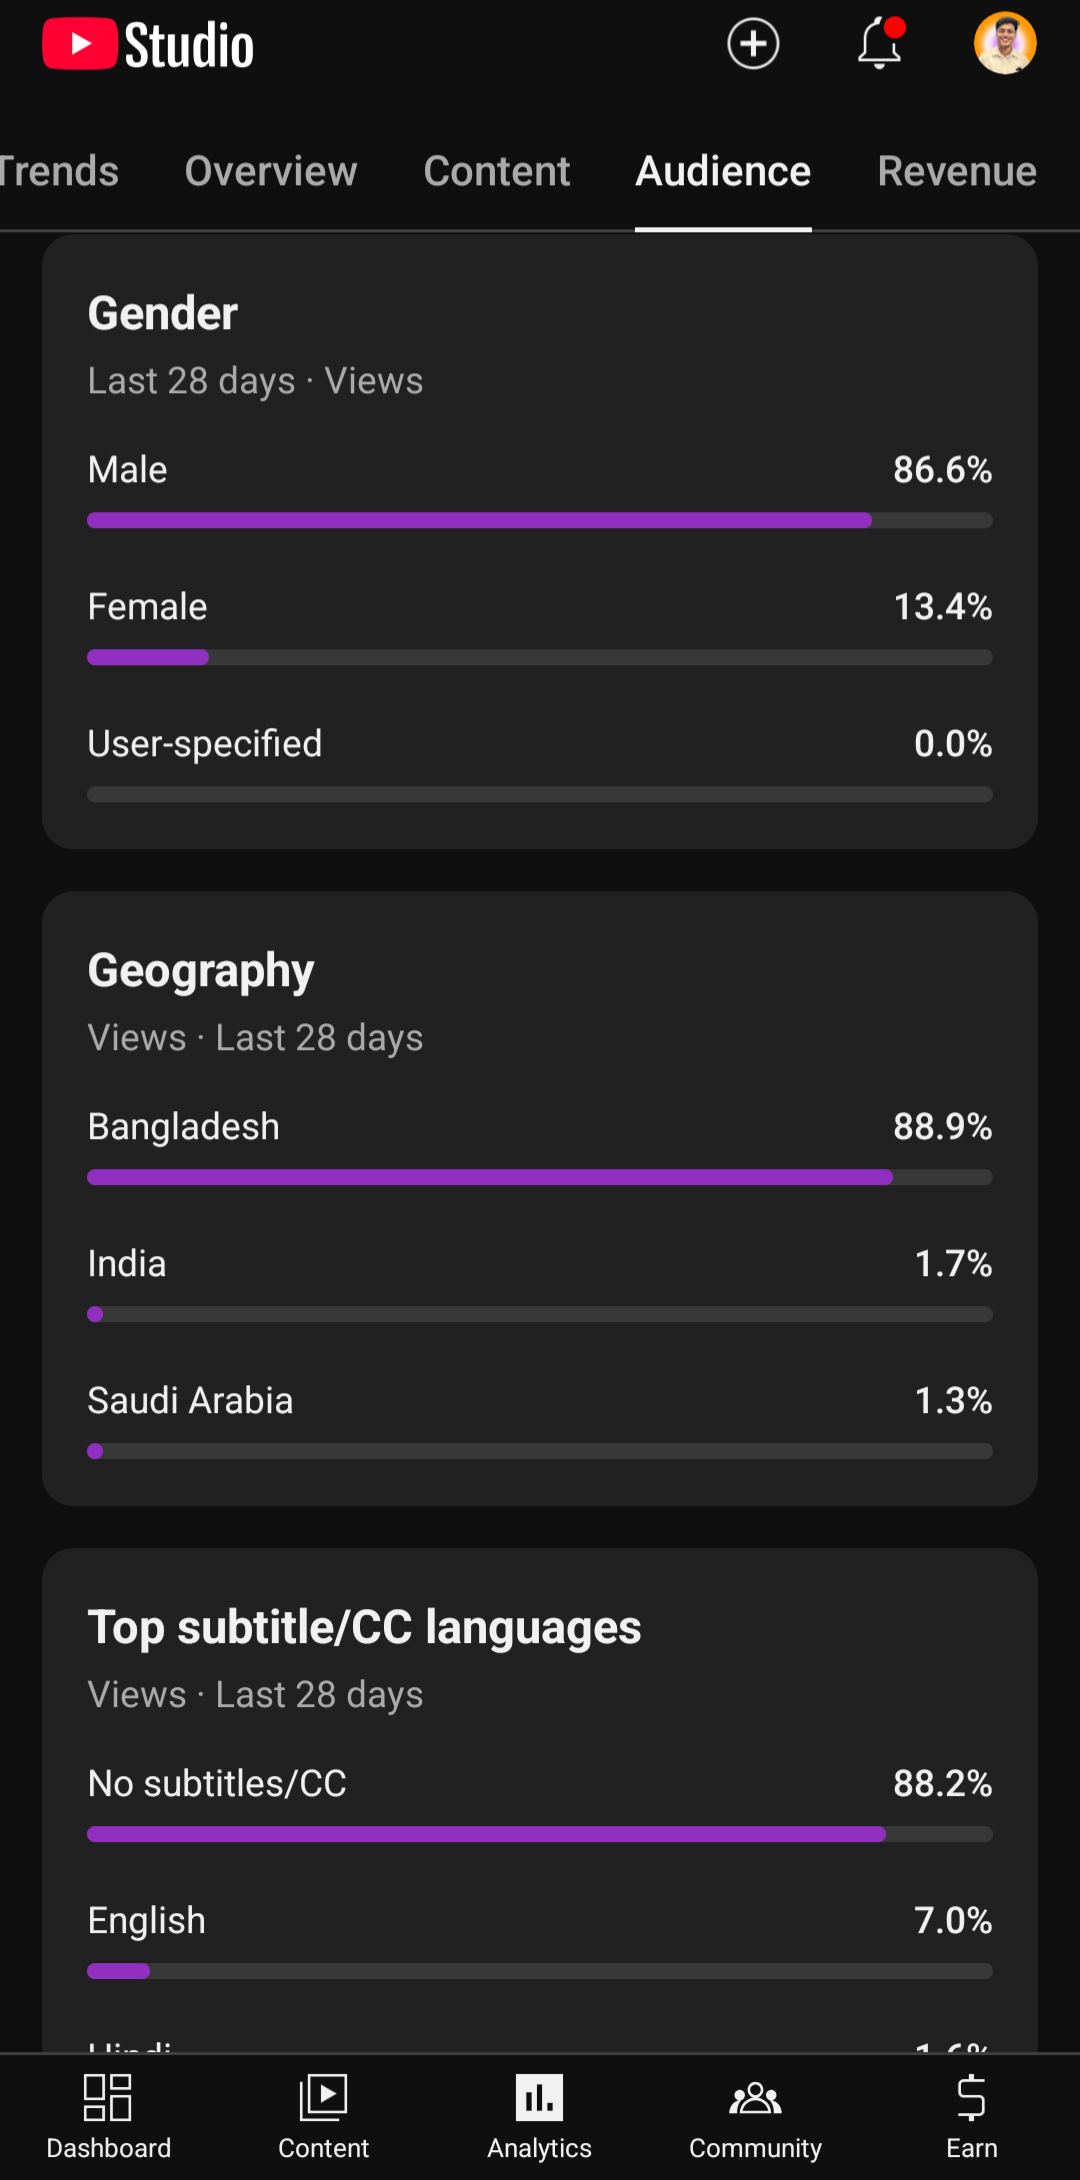
Task: Open the Geography card heading
Action: [201, 970]
